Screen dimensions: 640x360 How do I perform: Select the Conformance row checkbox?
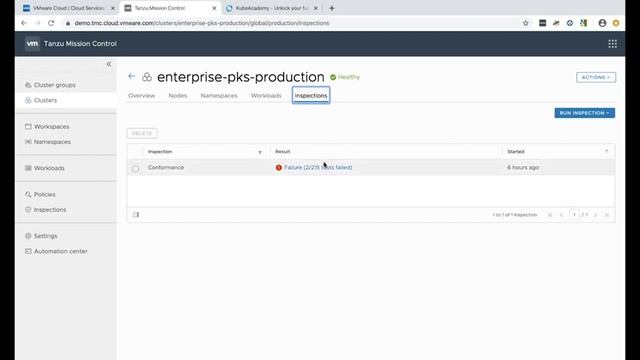click(x=136, y=169)
